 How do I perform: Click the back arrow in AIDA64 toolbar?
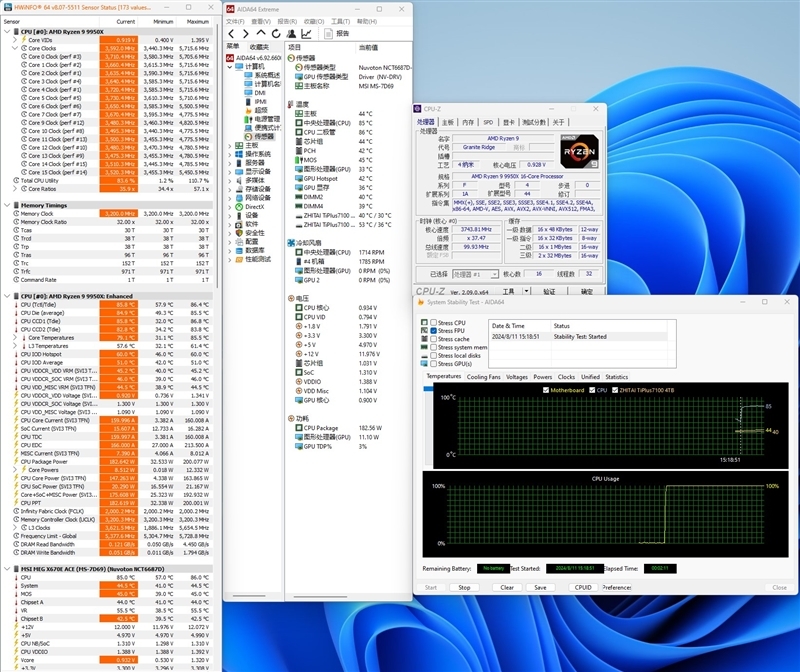(231, 33)
